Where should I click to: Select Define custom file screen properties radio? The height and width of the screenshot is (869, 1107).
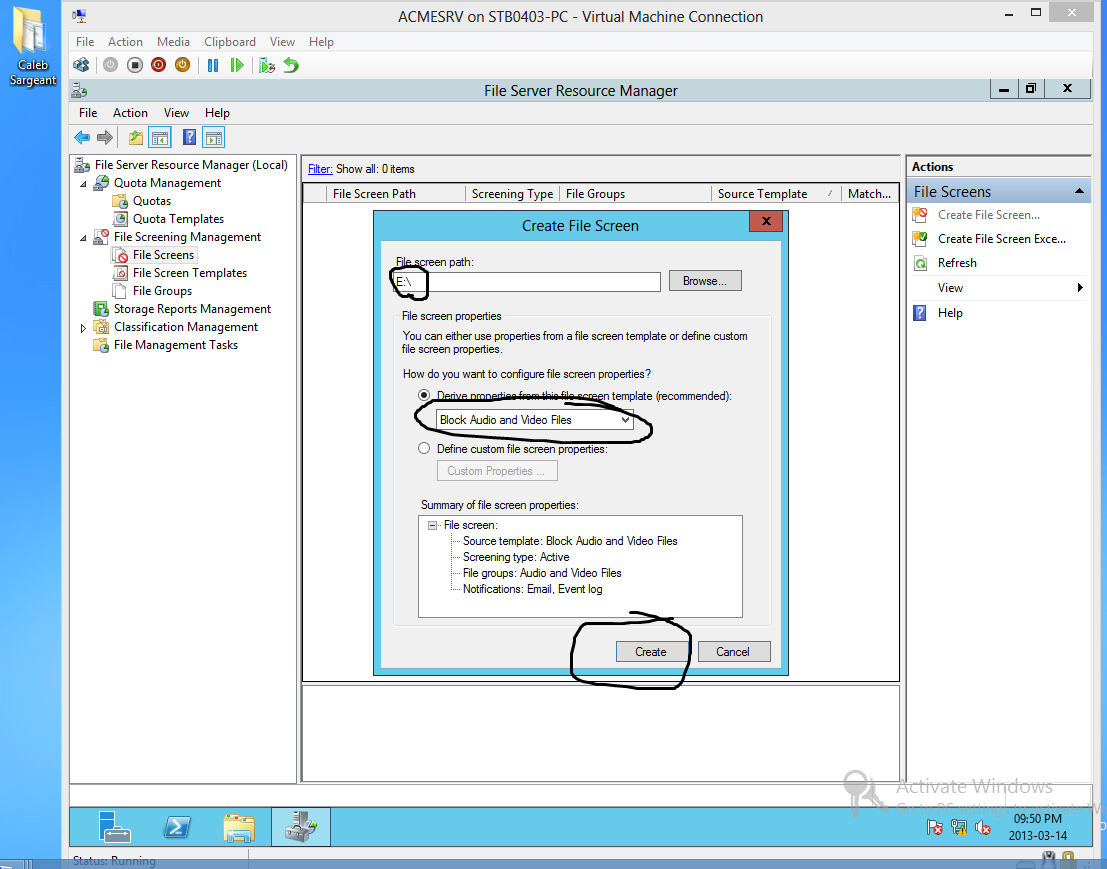[424, 448]
